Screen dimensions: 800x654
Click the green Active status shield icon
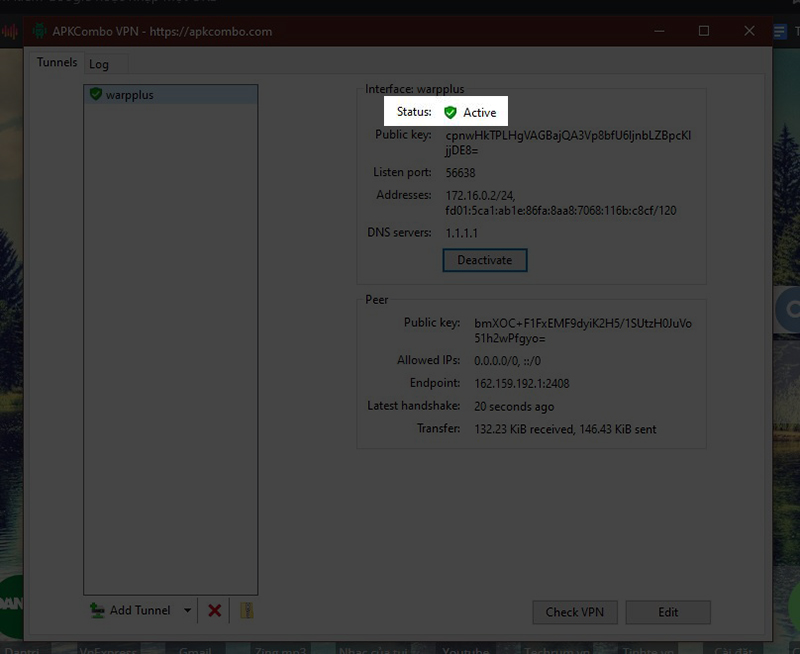[x=450, y=113]
